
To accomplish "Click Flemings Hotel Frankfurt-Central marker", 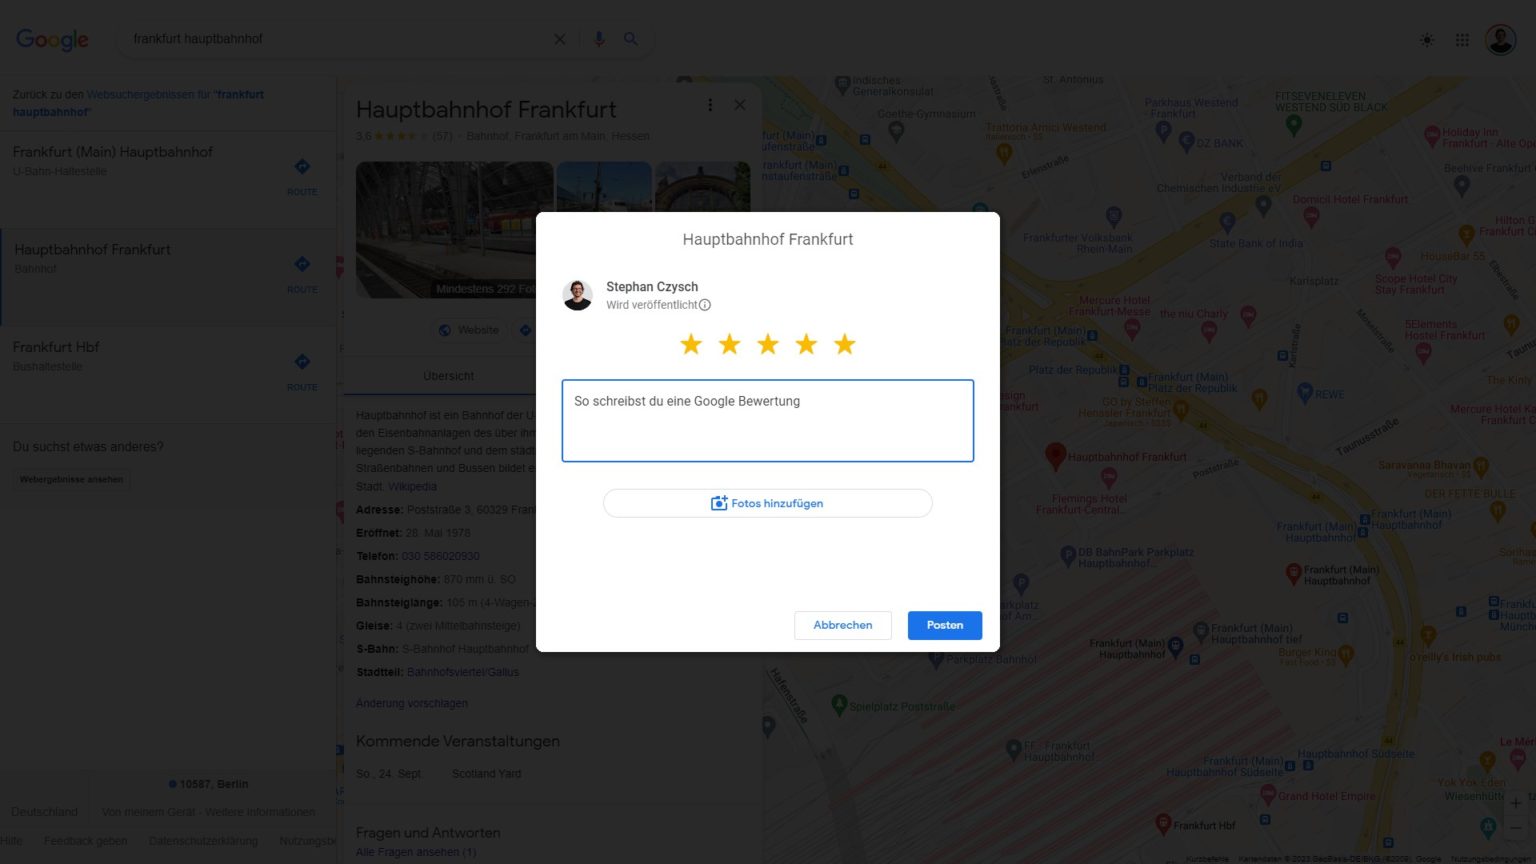I will pos(1108,477).
